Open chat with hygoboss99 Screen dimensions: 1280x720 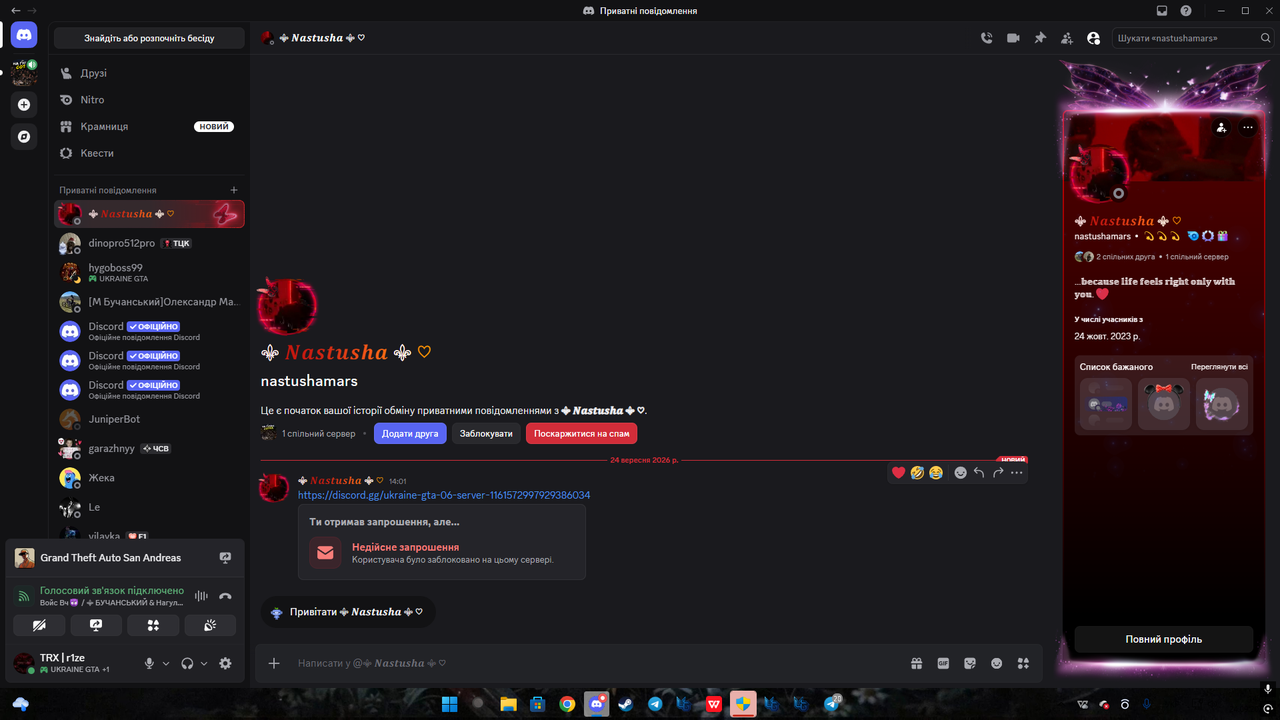[149, 273]
